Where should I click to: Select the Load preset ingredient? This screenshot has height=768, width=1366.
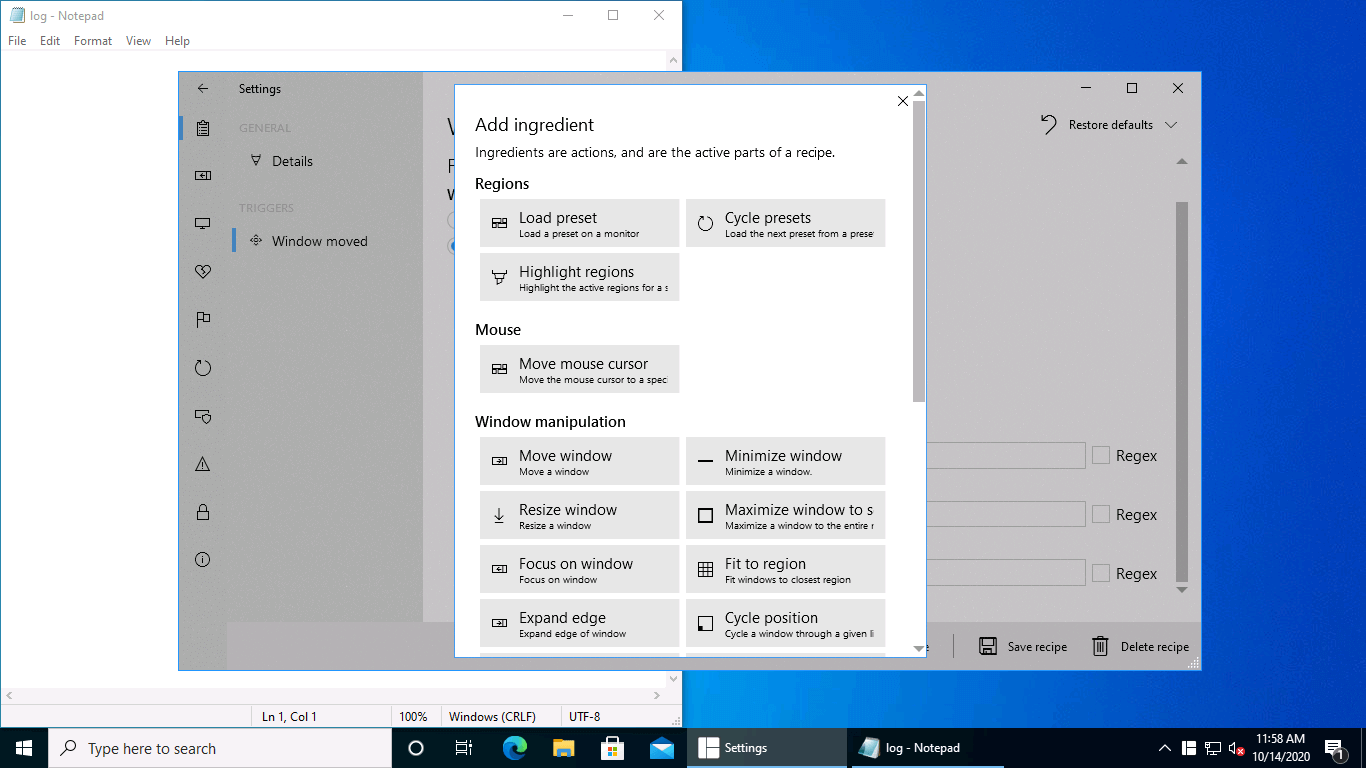(579, 223)
